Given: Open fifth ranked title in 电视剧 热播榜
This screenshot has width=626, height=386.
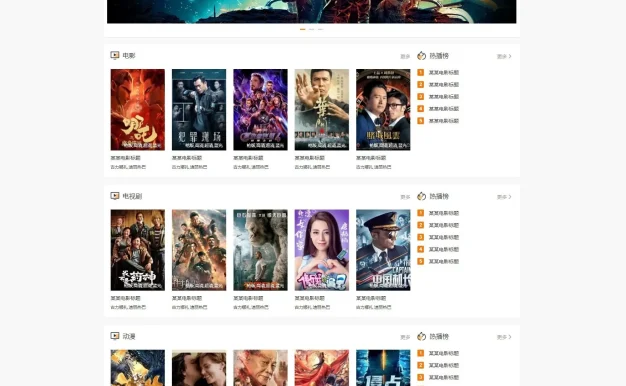Looking at the screenshot, I should pyautogui.click(x=444, y=261).
